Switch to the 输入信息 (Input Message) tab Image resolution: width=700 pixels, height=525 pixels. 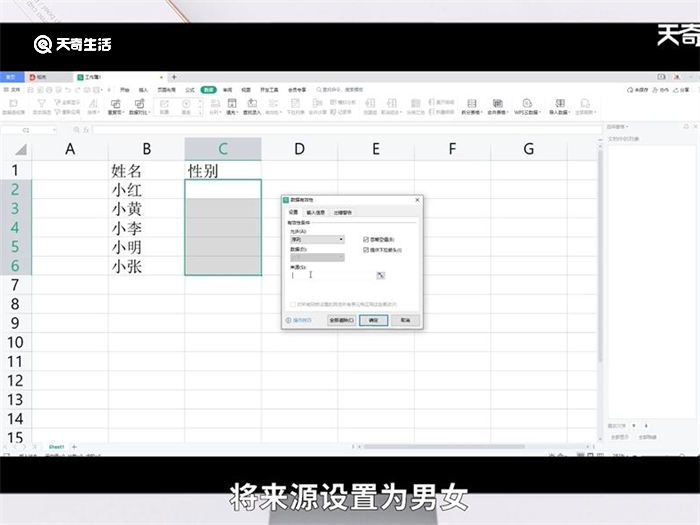coord(316,212)
